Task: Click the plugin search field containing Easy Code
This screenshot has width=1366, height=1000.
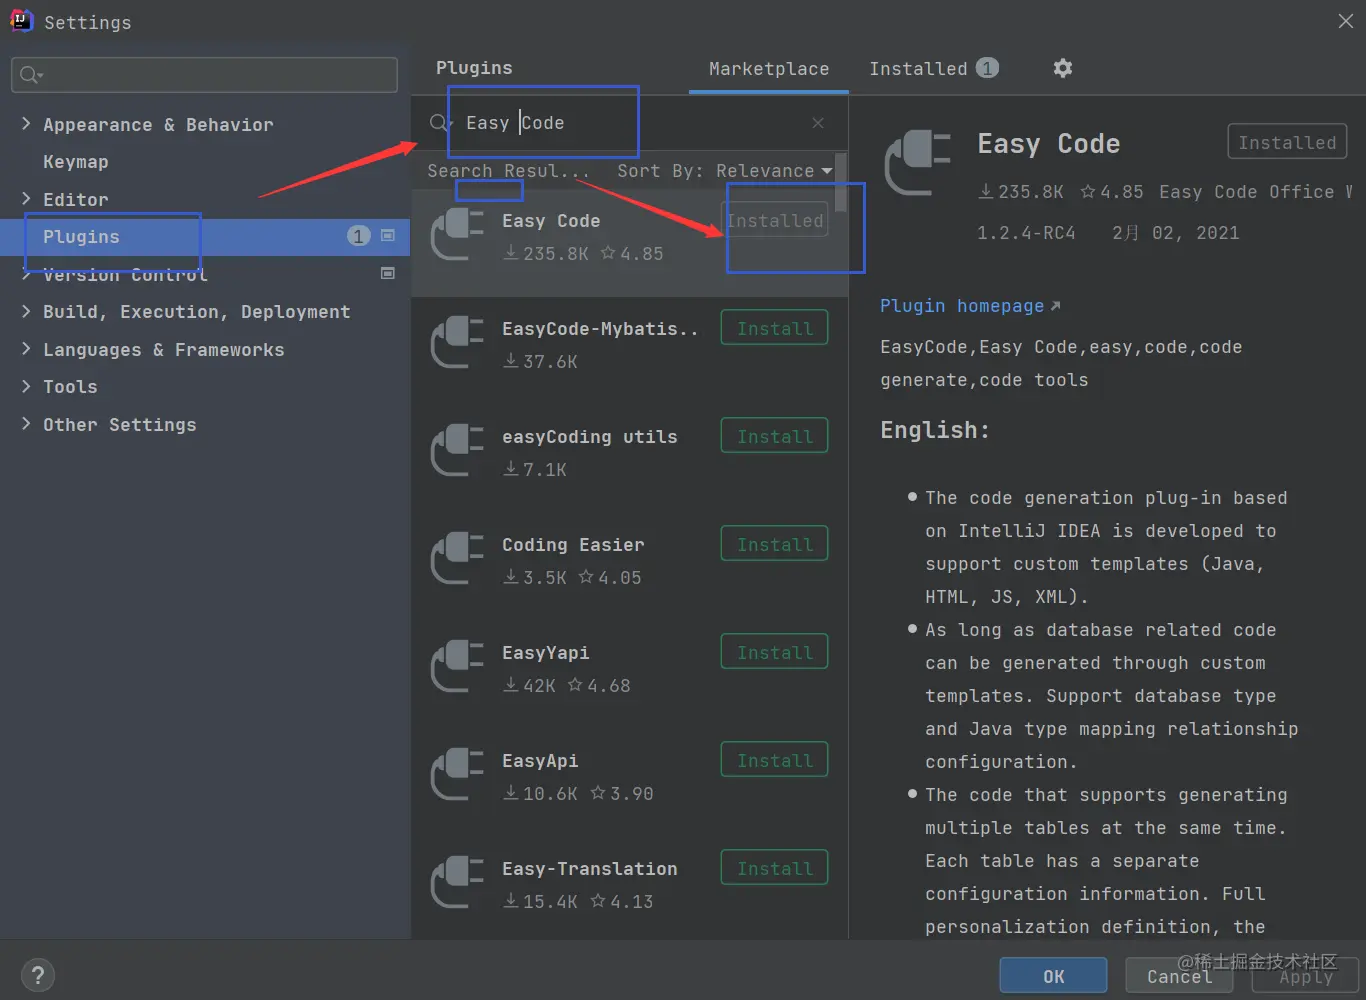Action: pos(630,123)
